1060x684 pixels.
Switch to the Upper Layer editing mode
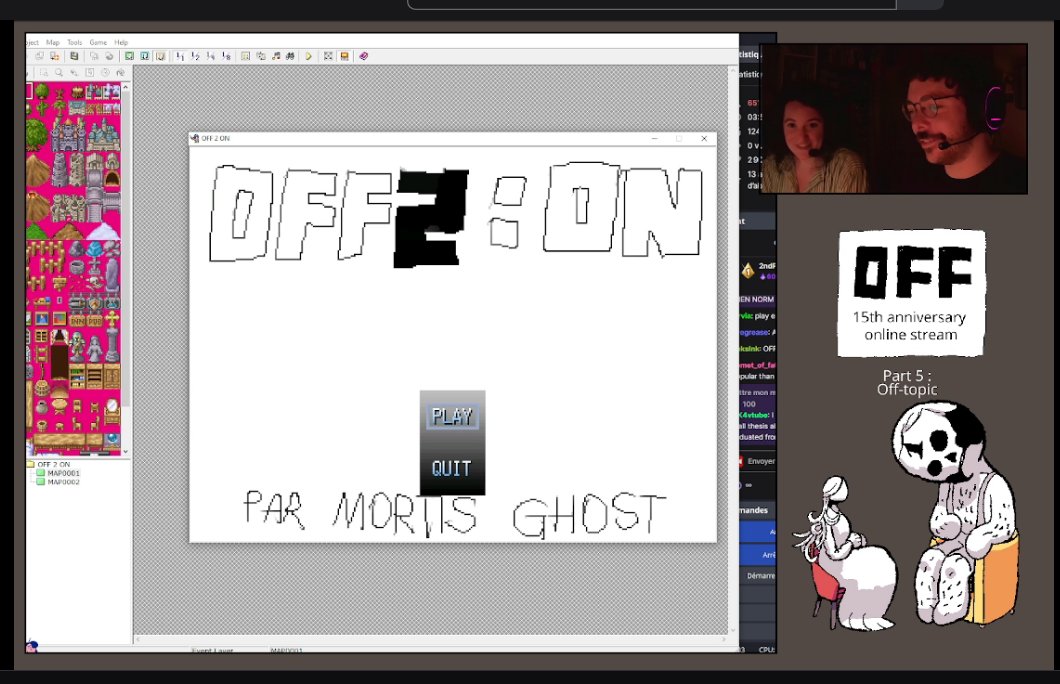(x=145, y=56)
